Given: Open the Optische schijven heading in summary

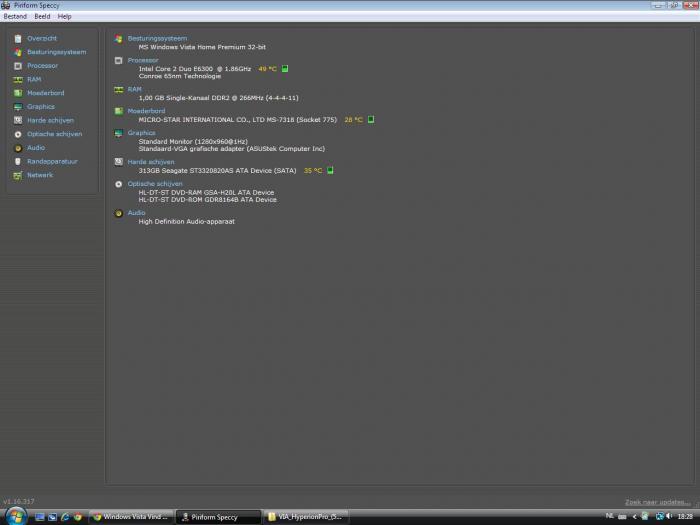Looking at the screenshot, I should (155, 184).
